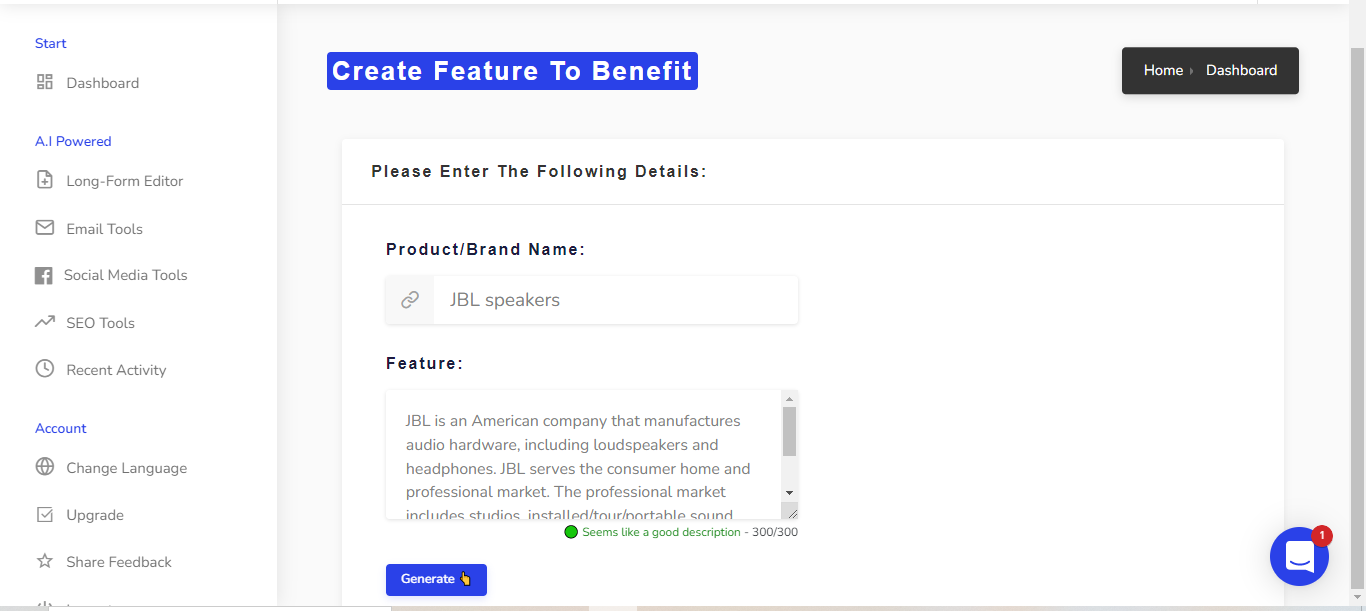Image resolution: width=1366 pixels, height=611 pixels.
Task: Click the Recent Activity clock icon
Action: click(44, 369)
